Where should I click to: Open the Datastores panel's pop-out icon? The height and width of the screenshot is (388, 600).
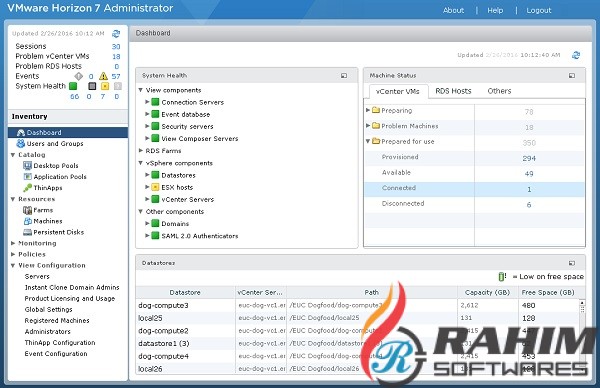click(572, 263)
